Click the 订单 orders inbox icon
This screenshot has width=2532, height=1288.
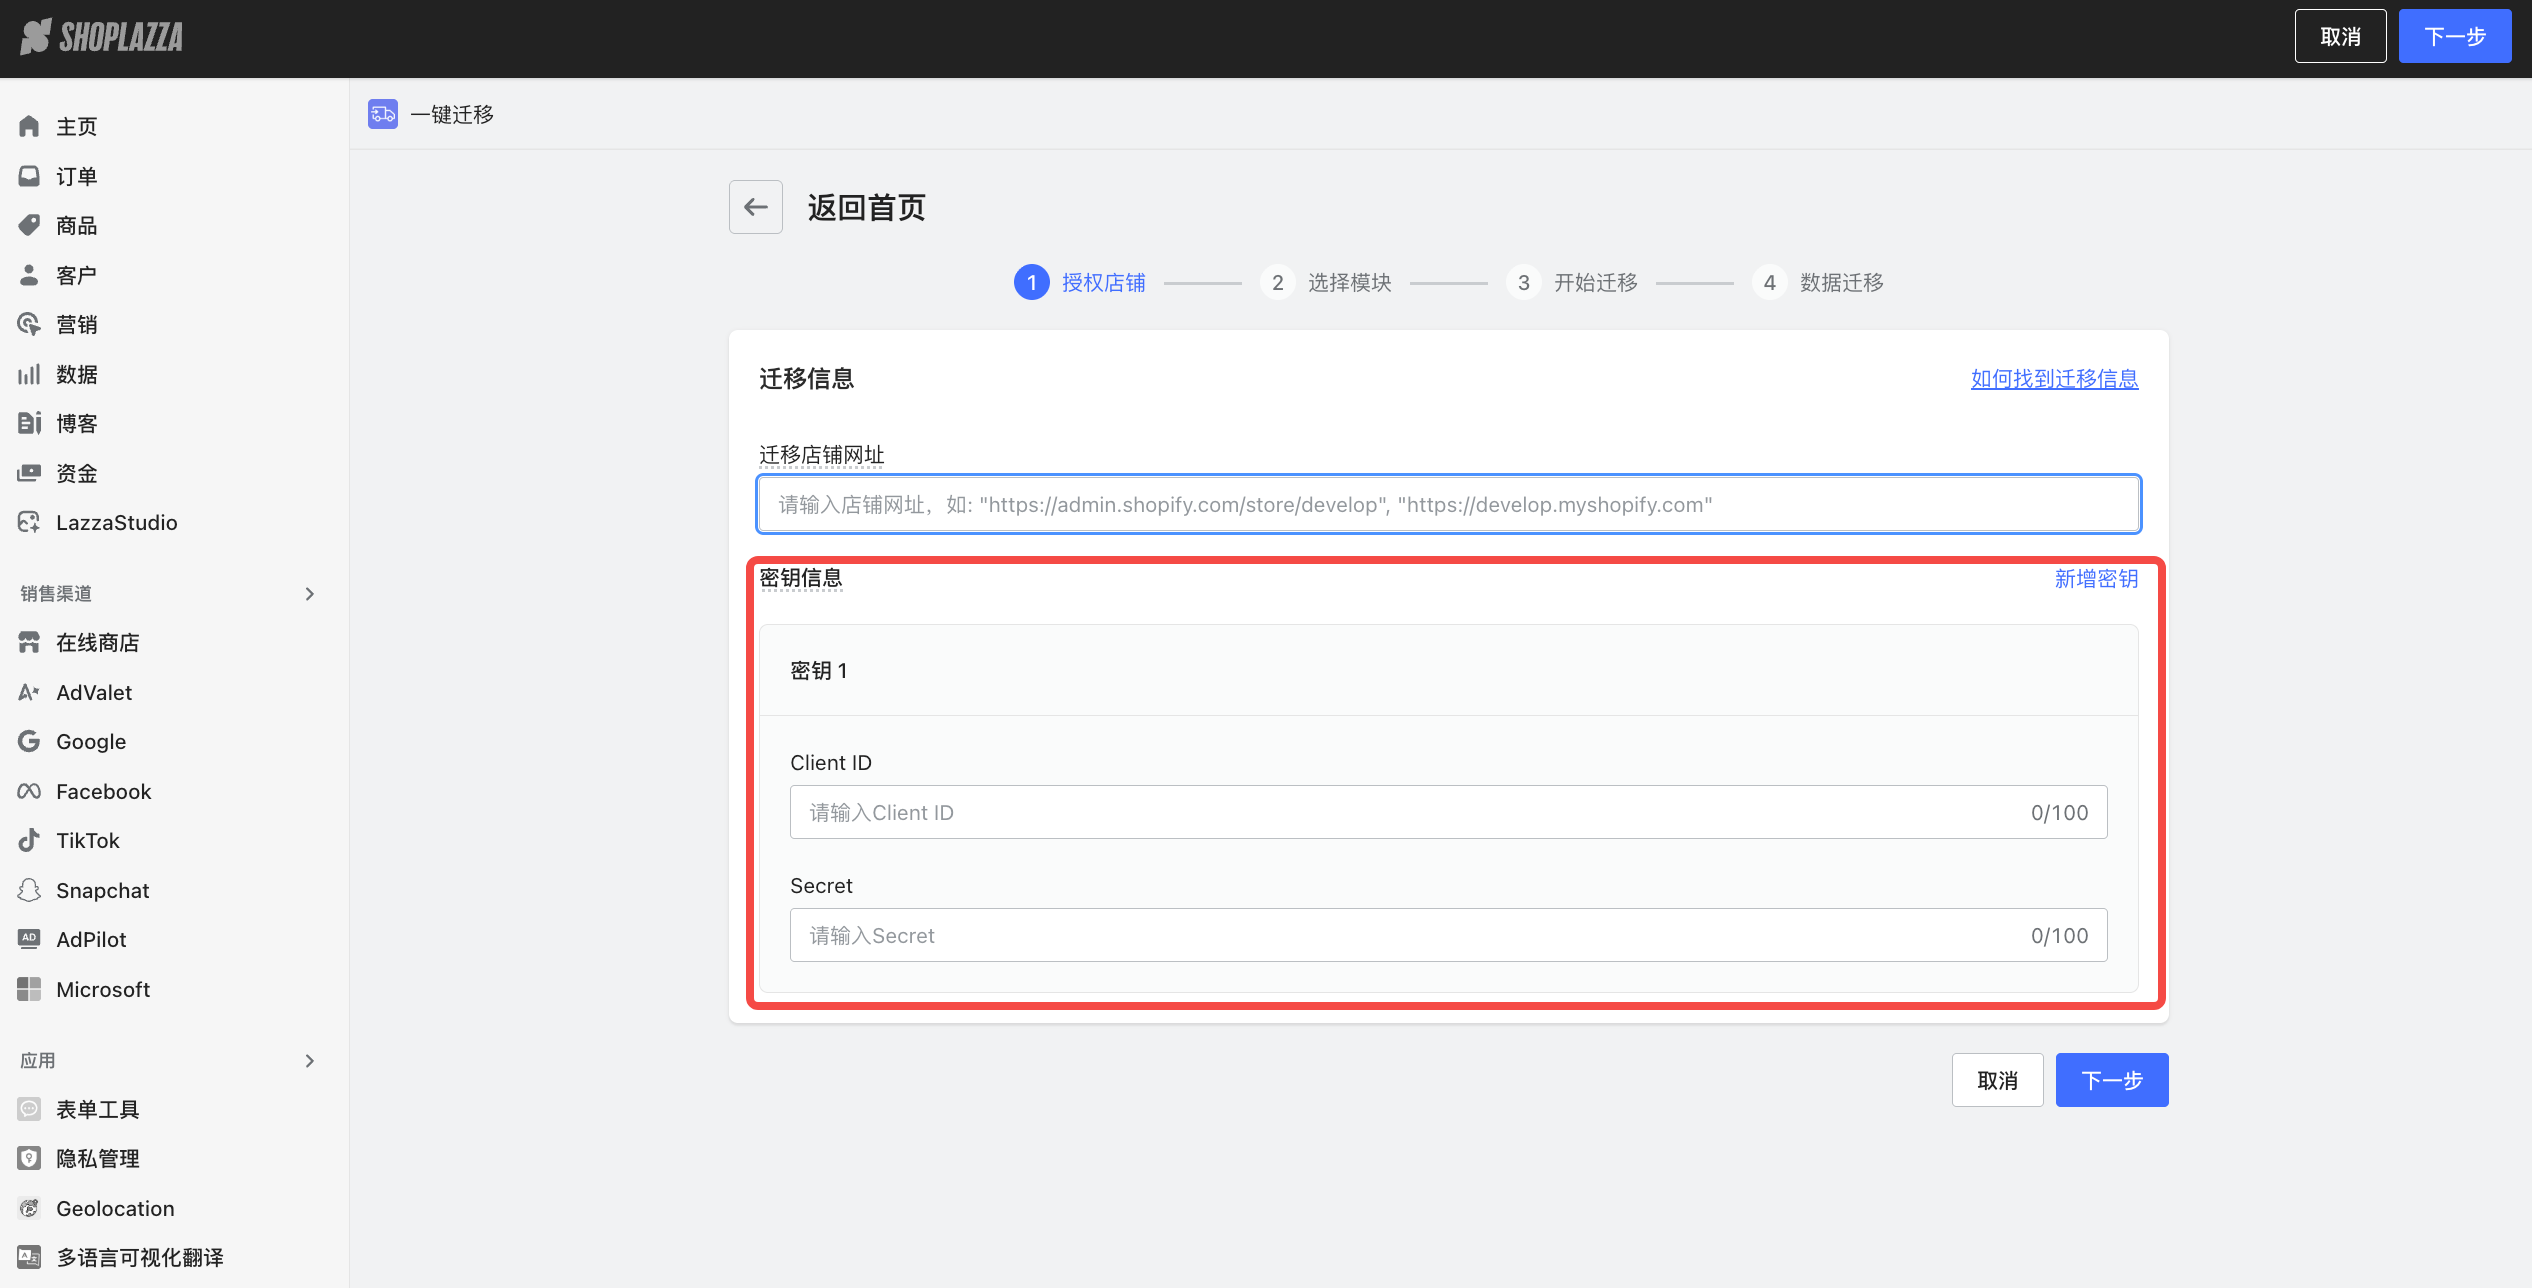click(x=29, y=176)
